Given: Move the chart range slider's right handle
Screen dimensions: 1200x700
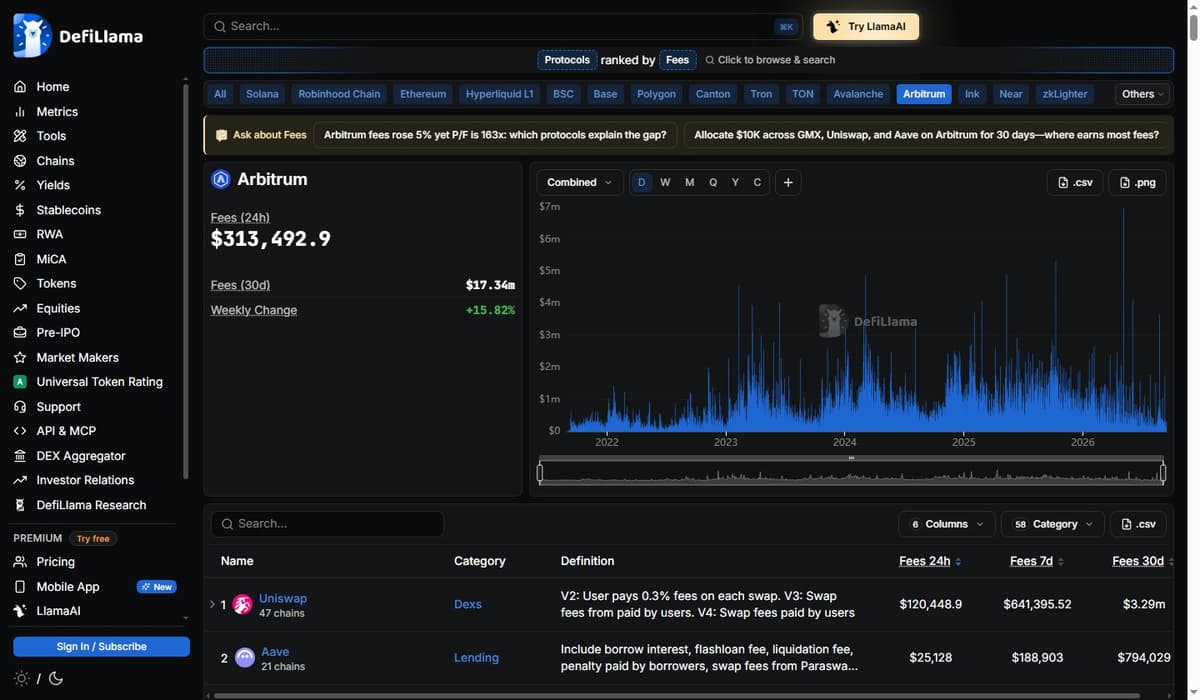Looking at the screenshot, I should (x=1163, y=473).
